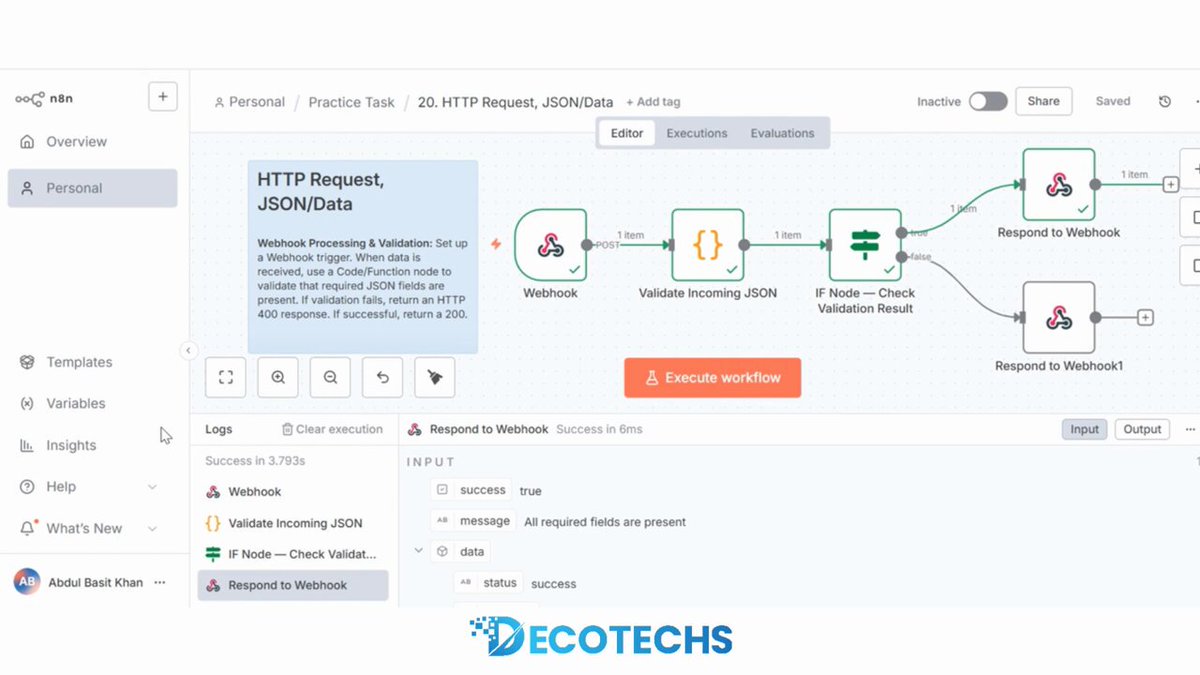This screenshot has width=1200, height=675.
Task: Switch to the Editor tab
Action: pos(627,133)
